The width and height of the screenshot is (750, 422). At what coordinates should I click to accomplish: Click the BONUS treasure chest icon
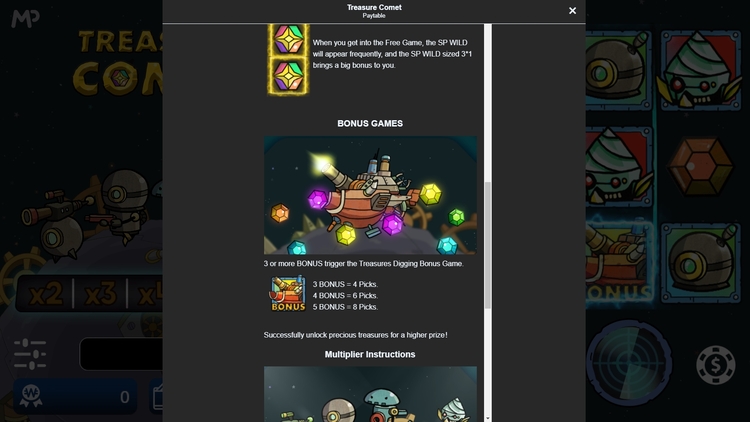click(x=288, y=293)
